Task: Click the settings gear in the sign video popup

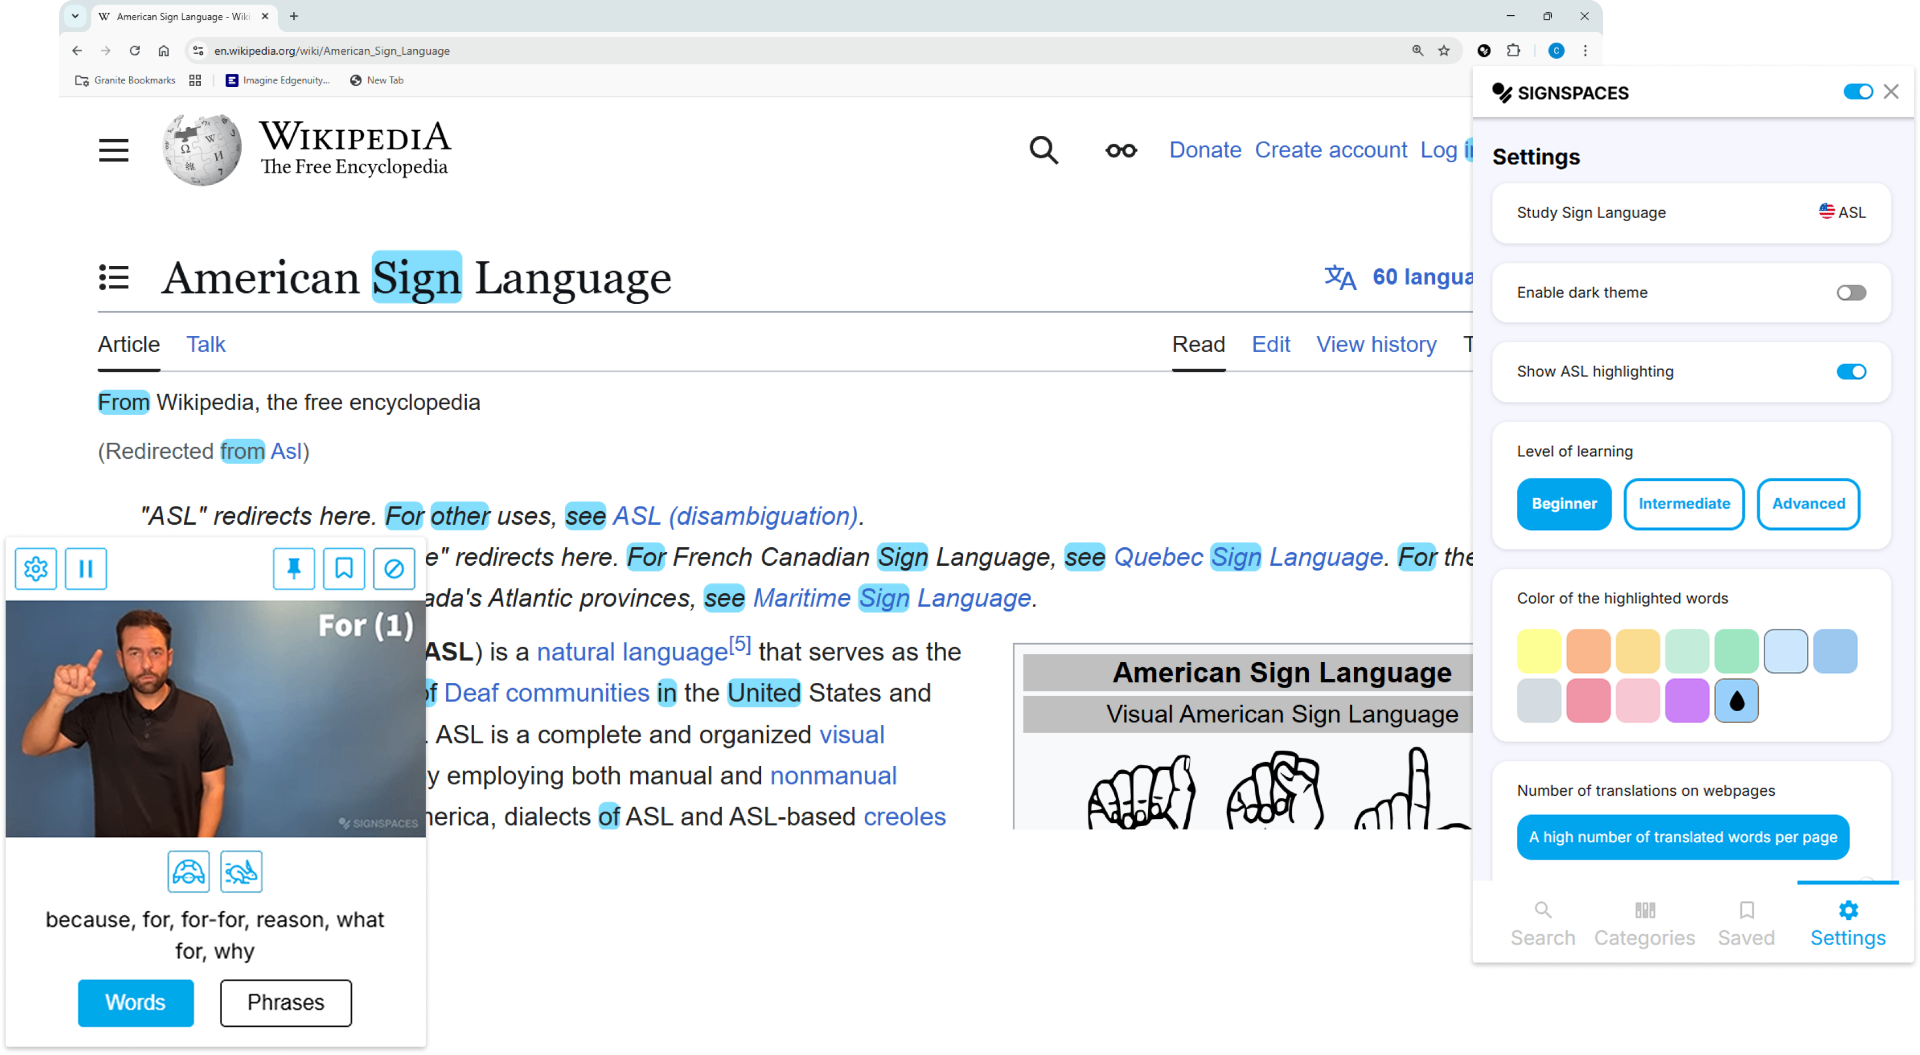Action: pos(36,569)
